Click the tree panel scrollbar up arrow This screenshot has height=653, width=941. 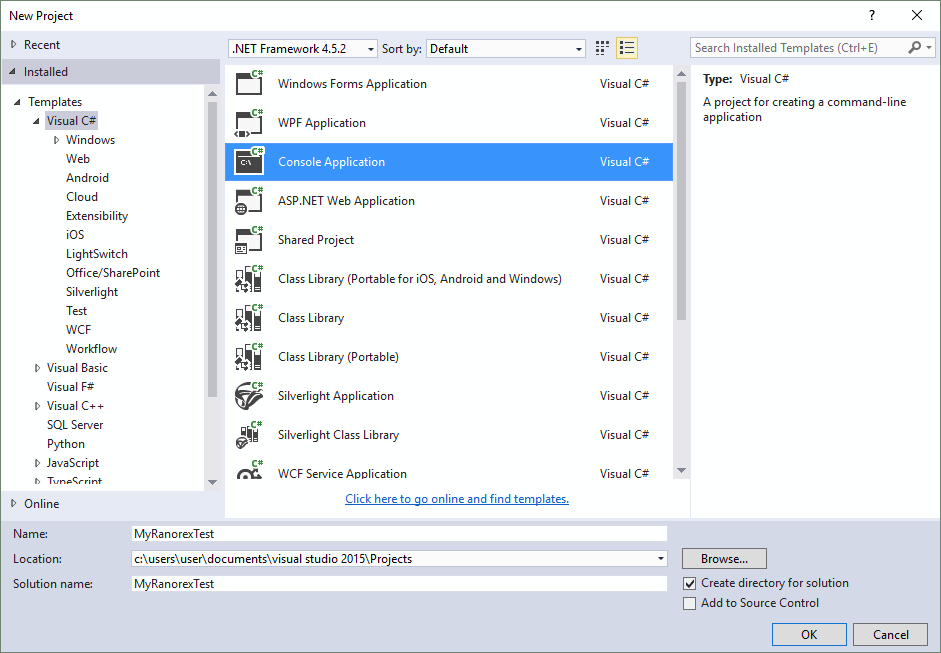(x=212, y=94)
